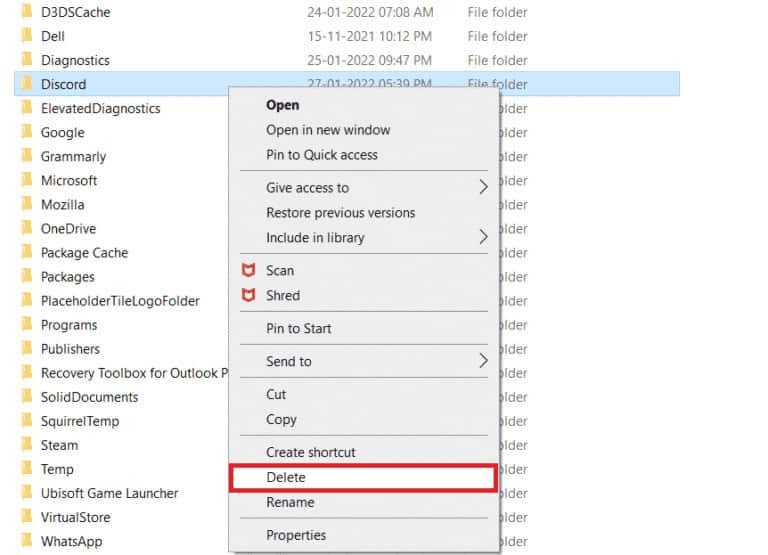Click the date 25-01-2022 09:47 PM
This screenshot has height=555, width=768.
click(x=370, y=60)
